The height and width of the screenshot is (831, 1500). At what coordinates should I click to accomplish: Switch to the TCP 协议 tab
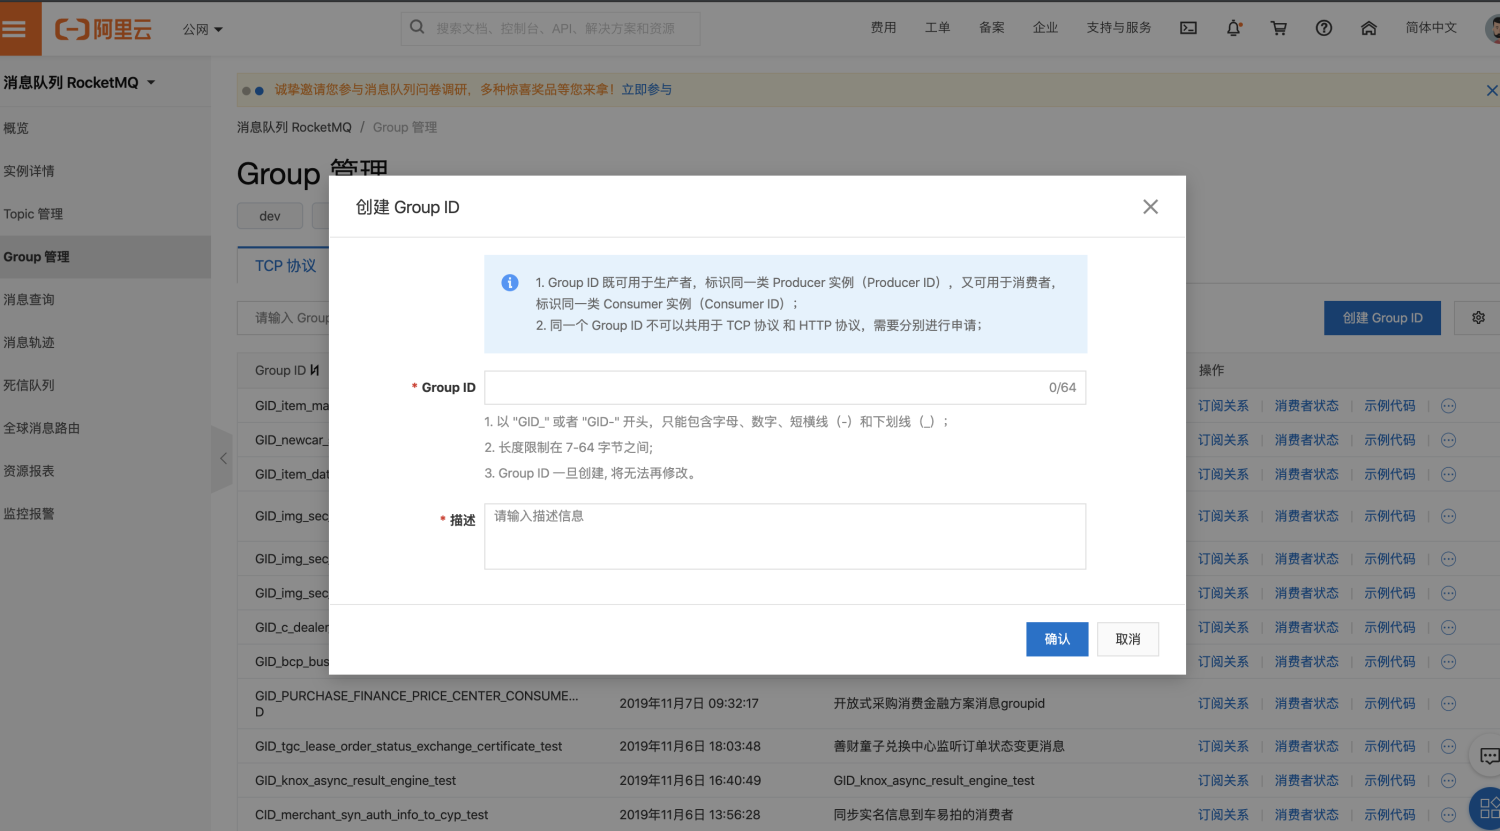tap(285, 266)
